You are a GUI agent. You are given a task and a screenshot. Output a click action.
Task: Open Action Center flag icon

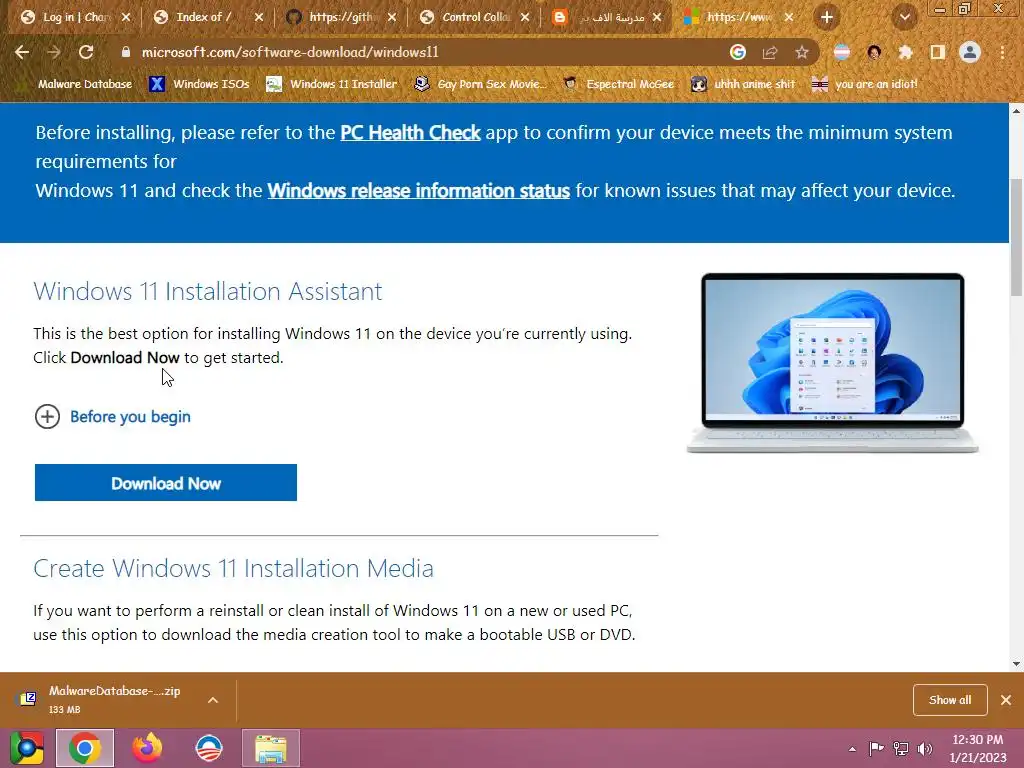click(x=876, y=748)
